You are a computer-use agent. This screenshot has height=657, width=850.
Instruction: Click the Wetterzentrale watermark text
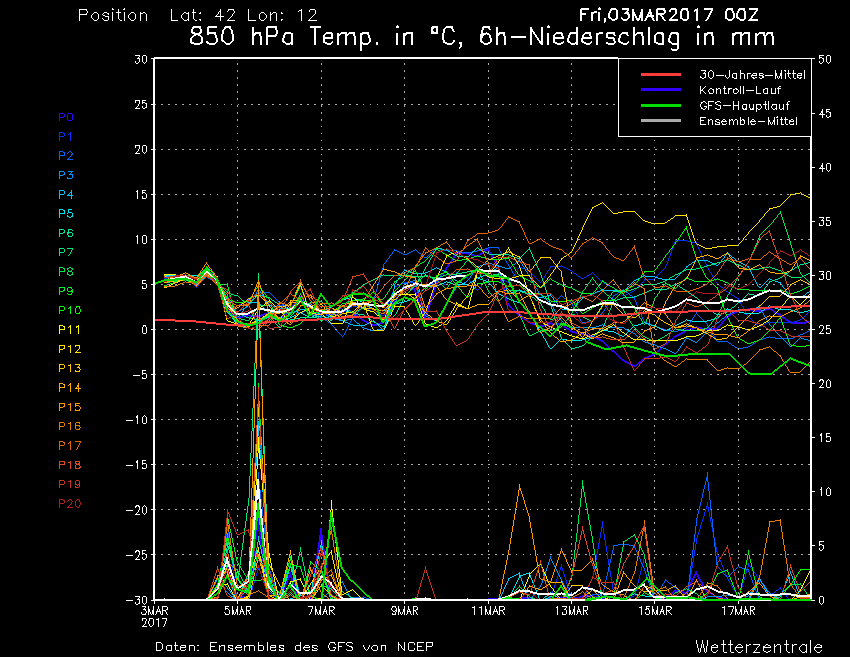point(759,647)
